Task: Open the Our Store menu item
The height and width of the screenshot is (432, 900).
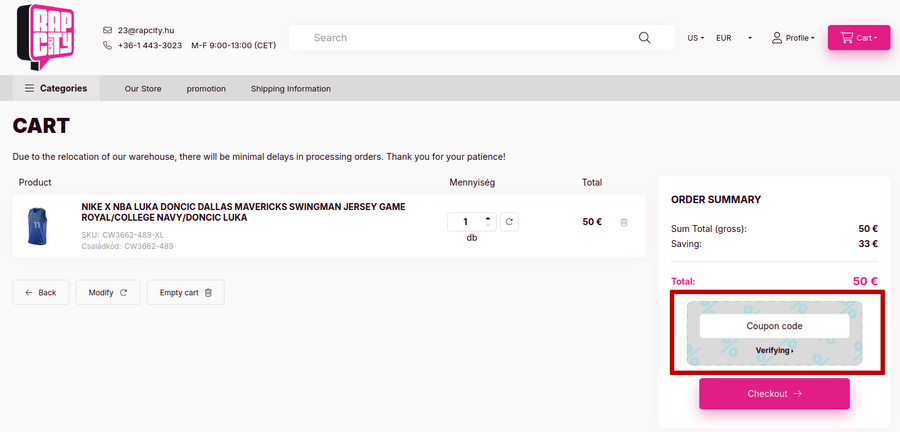Action: click(143, 89)
